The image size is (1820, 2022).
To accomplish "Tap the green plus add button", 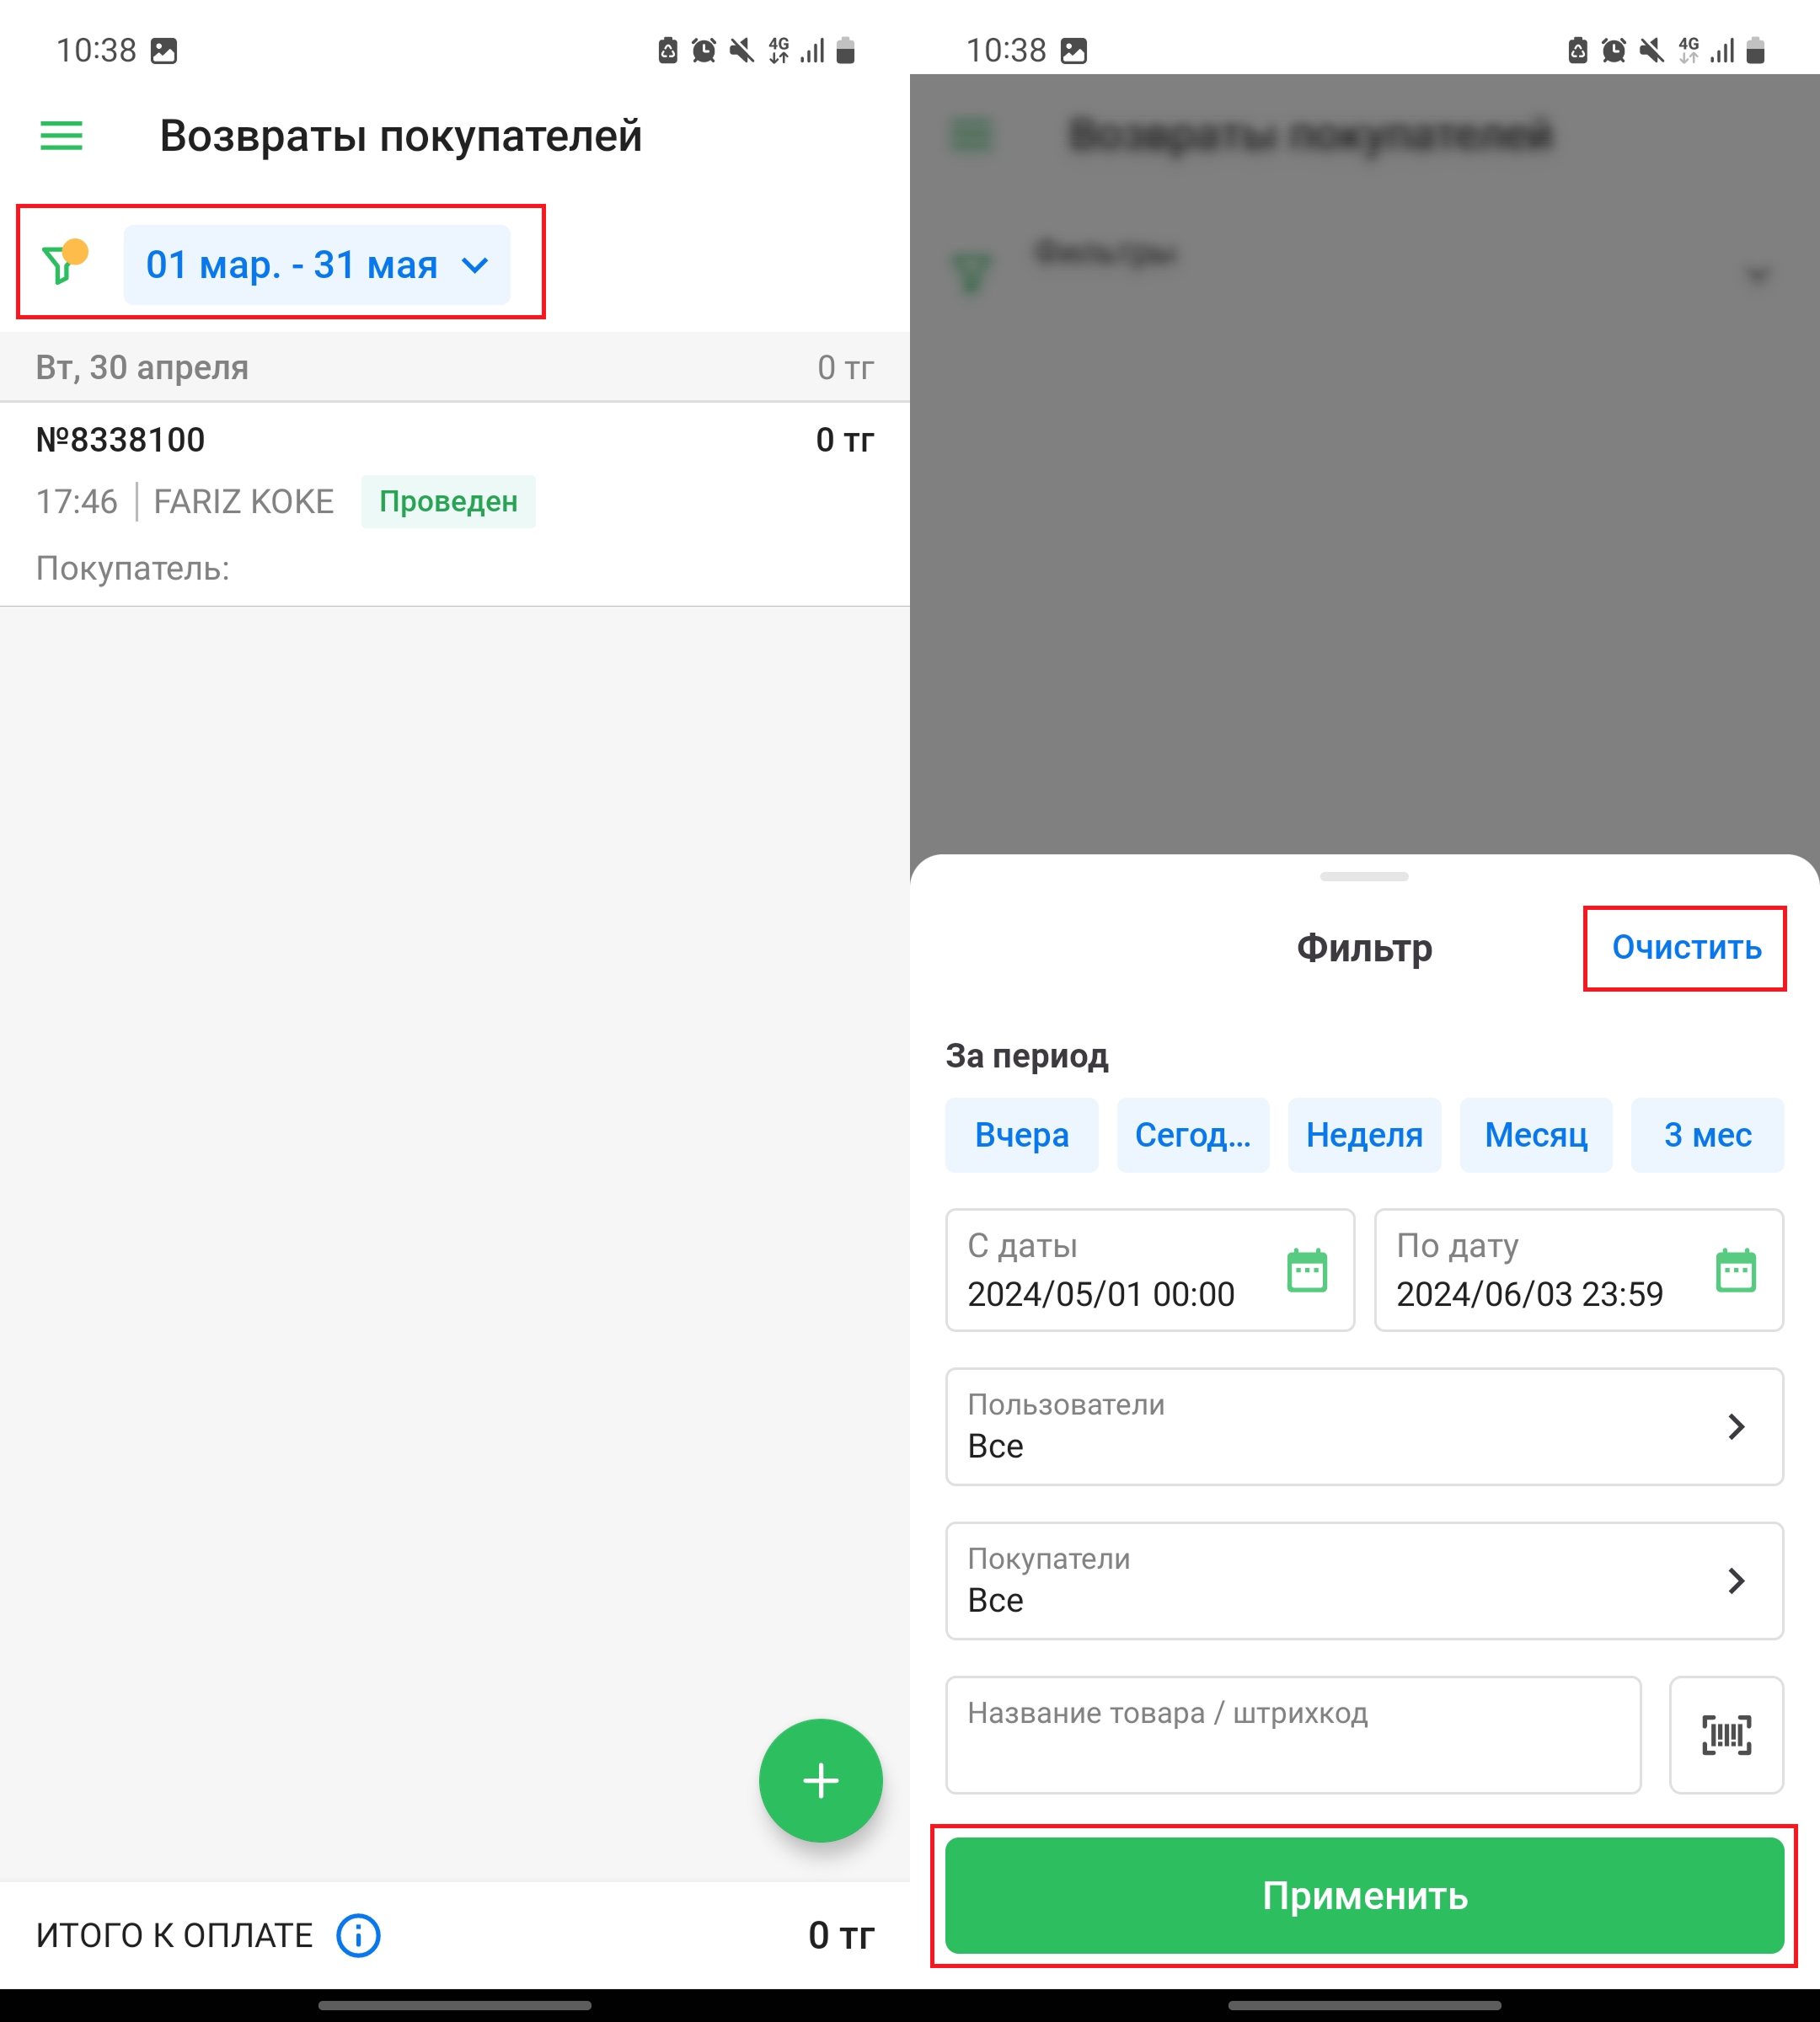I will coord(820,1780).
